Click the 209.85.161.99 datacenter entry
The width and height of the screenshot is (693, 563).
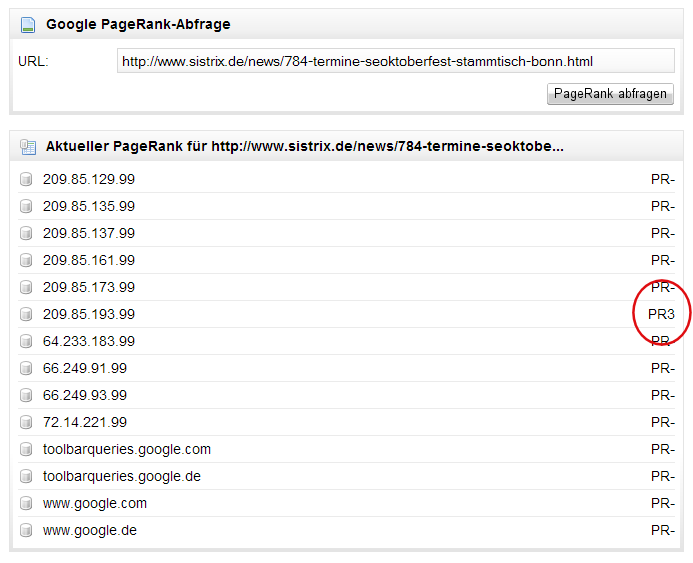pyautogui.click(x=89, y=261)
